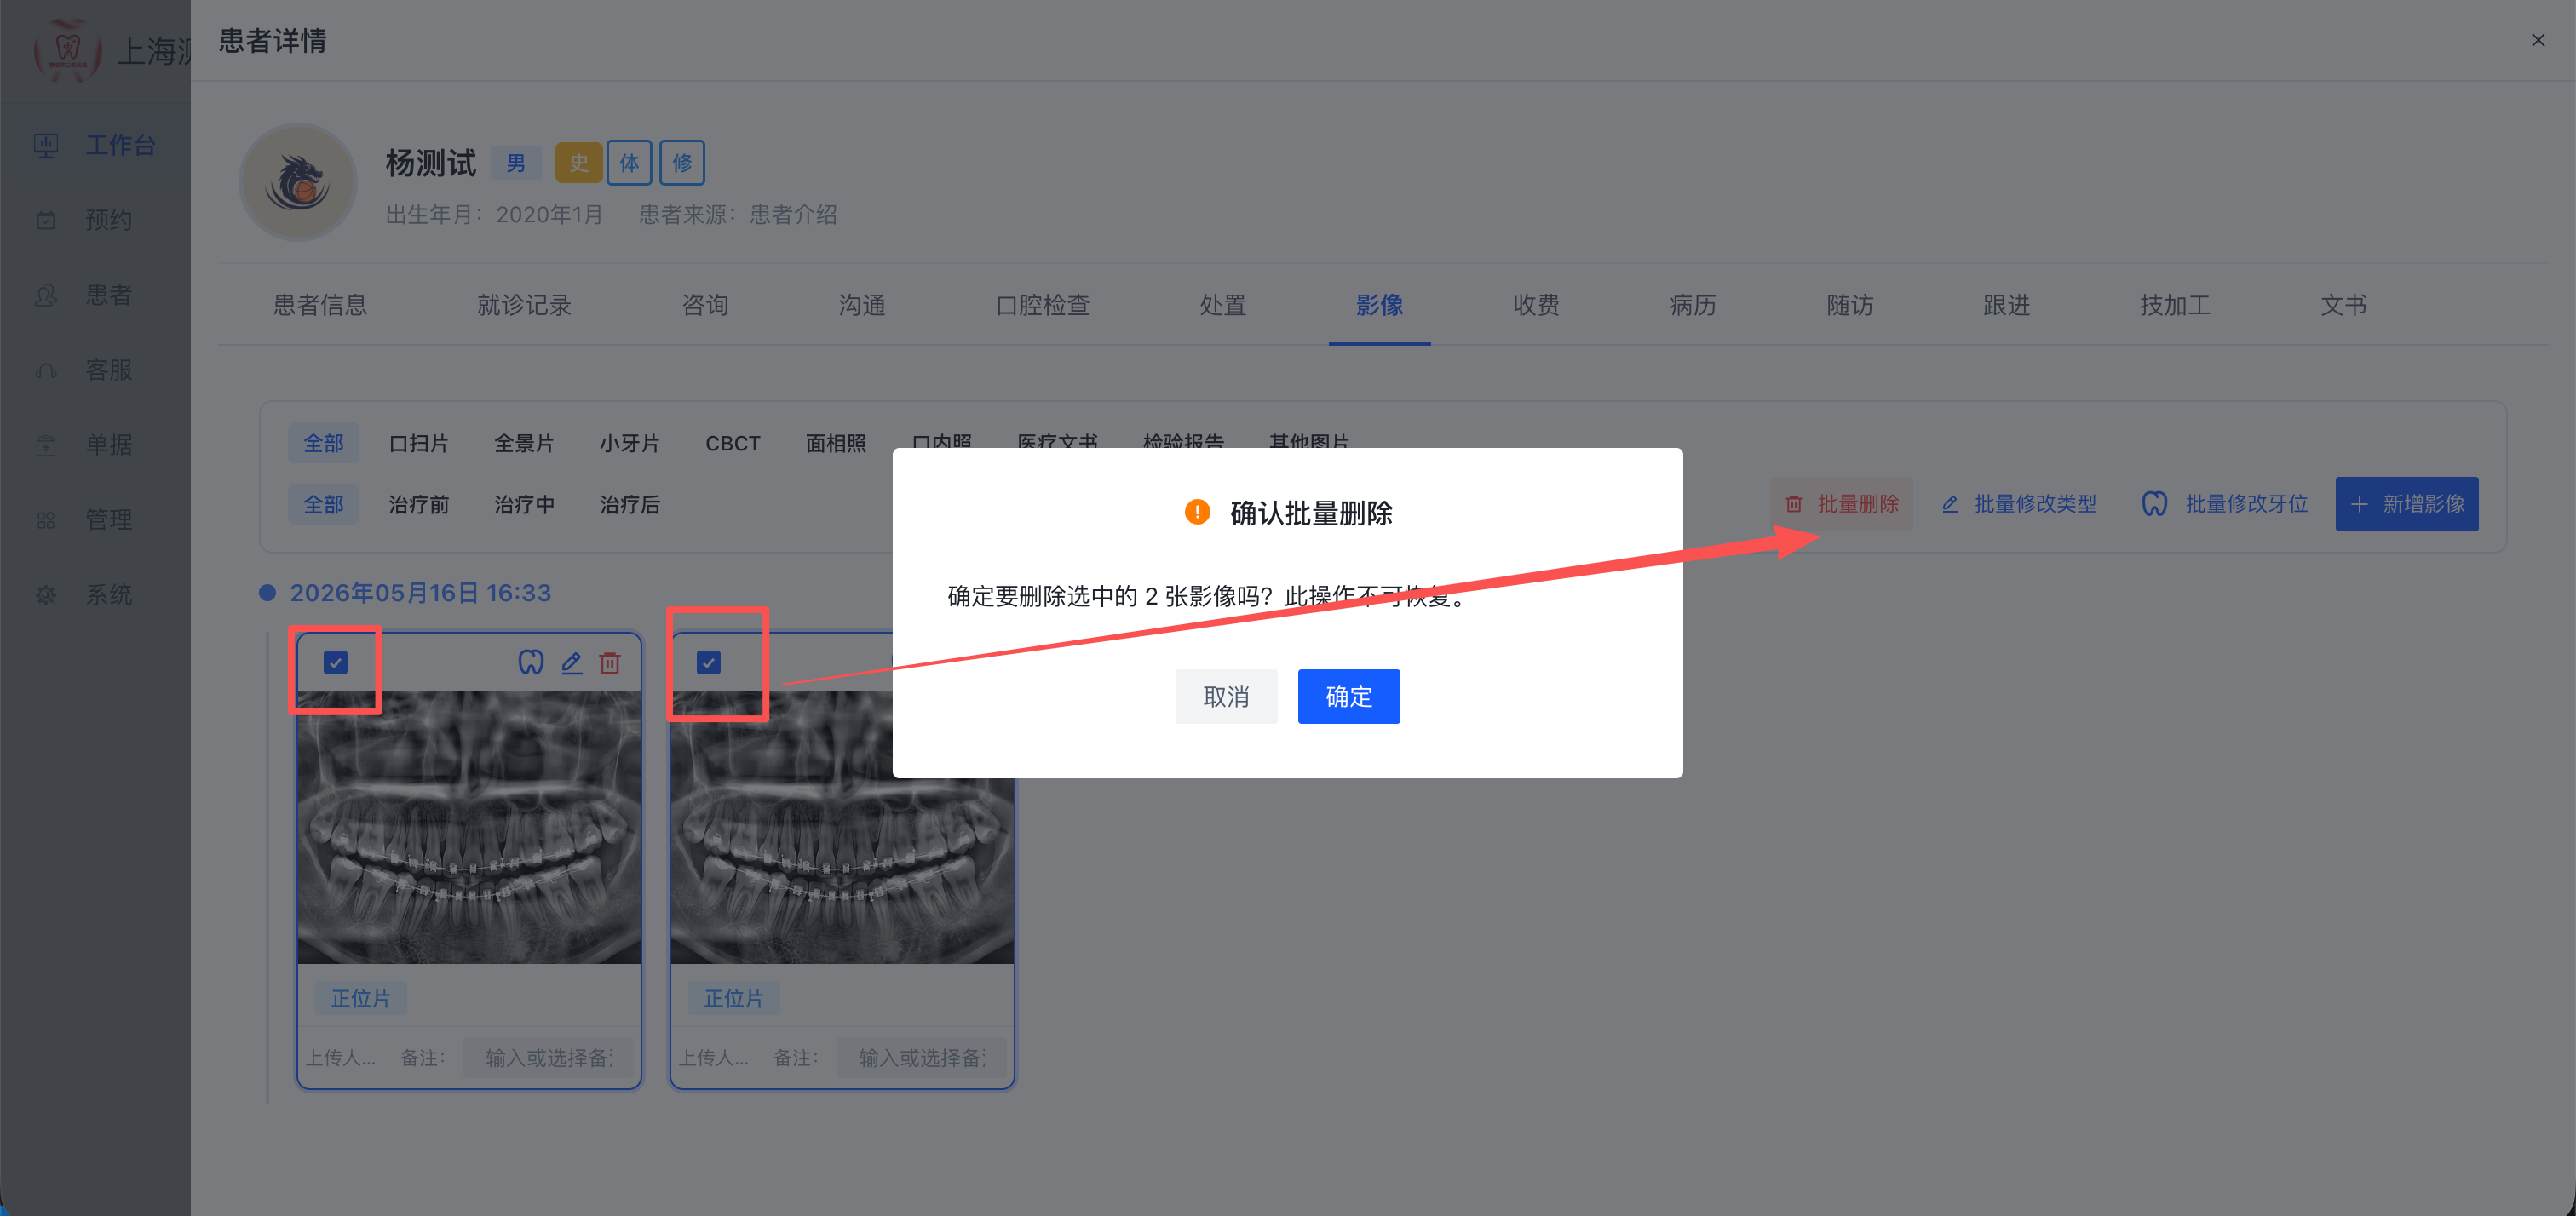
Task: Click the 修 tag beside patient name
Action: (x=682, y=162)
